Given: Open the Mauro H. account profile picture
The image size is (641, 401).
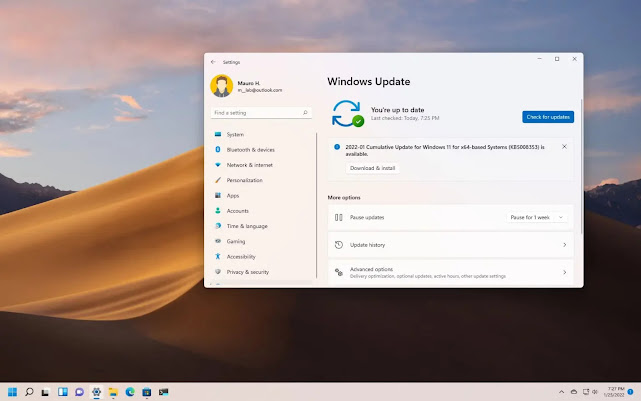Looking at the screenshot, I should (222, 86).
